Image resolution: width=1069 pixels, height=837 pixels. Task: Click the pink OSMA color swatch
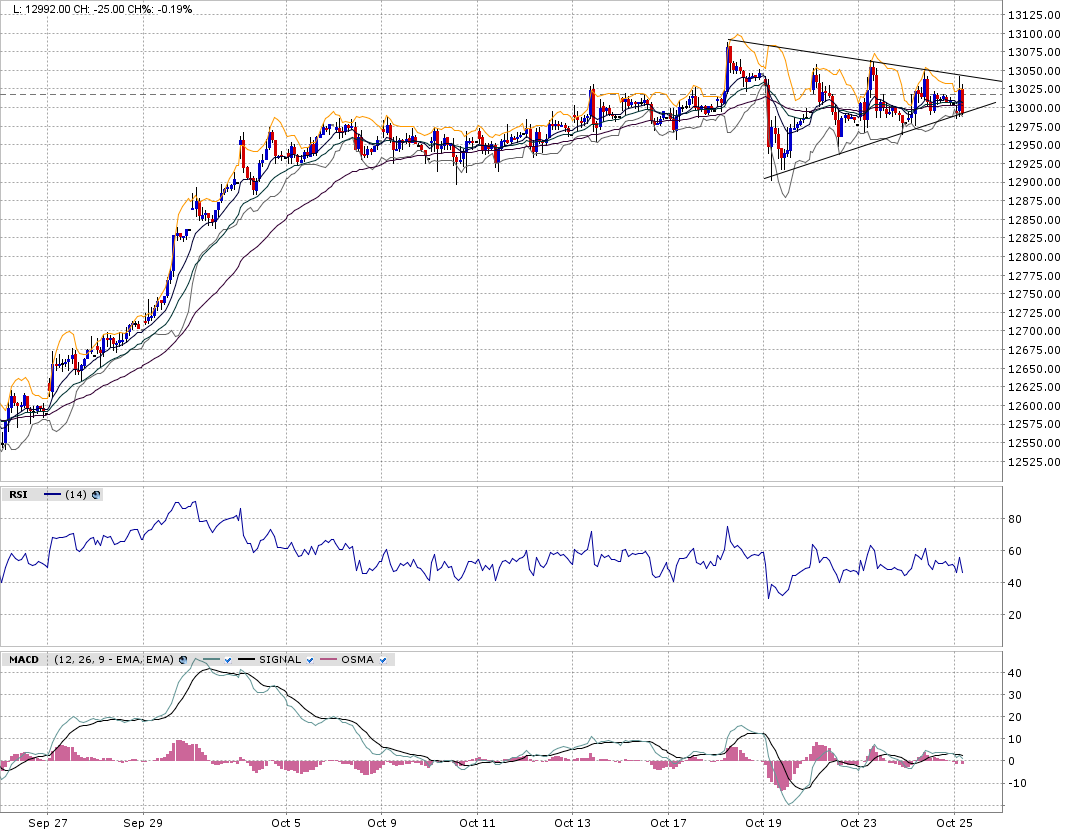click(328, 660)
